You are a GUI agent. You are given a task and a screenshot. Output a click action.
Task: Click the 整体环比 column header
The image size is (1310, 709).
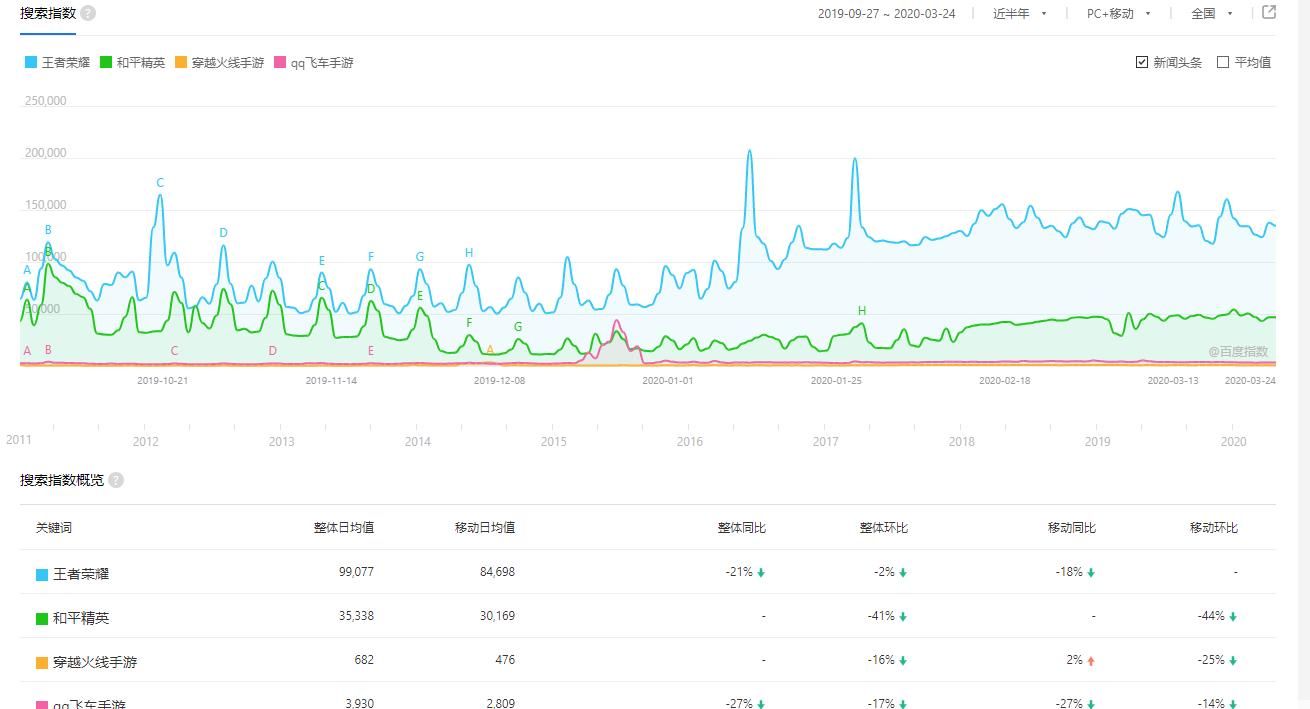point(884,527)
